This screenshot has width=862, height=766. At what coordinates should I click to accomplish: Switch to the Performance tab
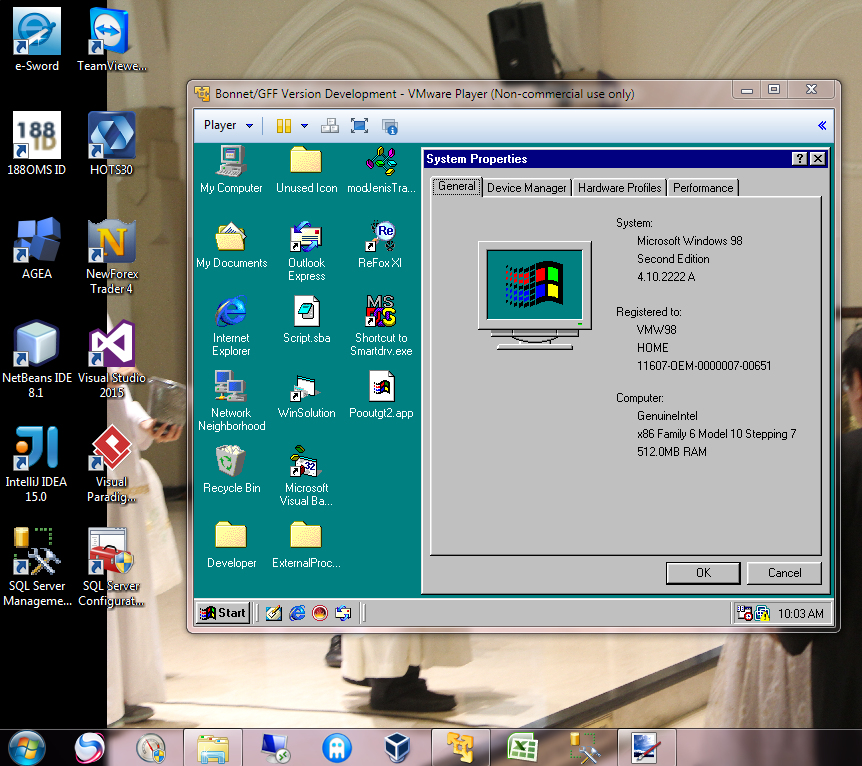pyautogui.click(x=704, y=187)
